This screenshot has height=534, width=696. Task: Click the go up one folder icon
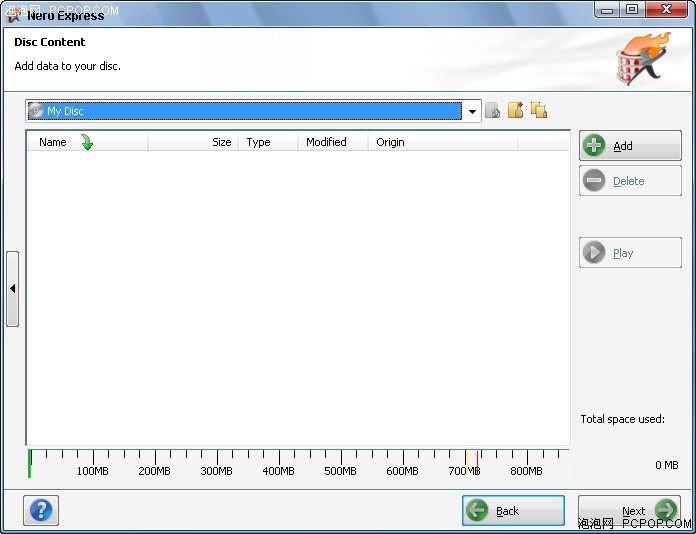[x=493, y=111]
